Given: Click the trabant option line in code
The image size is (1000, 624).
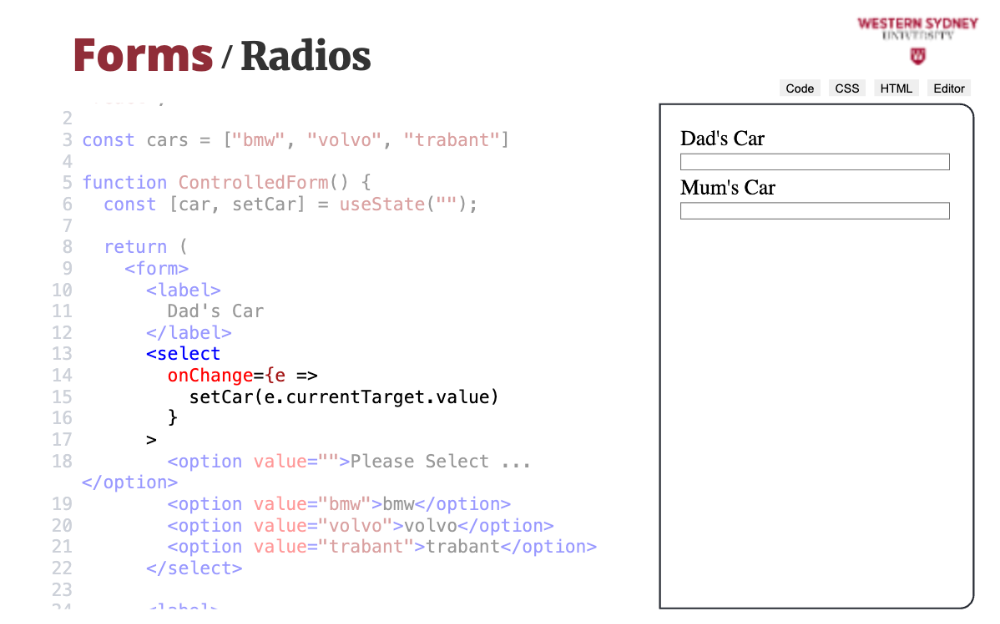Looking at the screenshot, I should tap(381, 547).
